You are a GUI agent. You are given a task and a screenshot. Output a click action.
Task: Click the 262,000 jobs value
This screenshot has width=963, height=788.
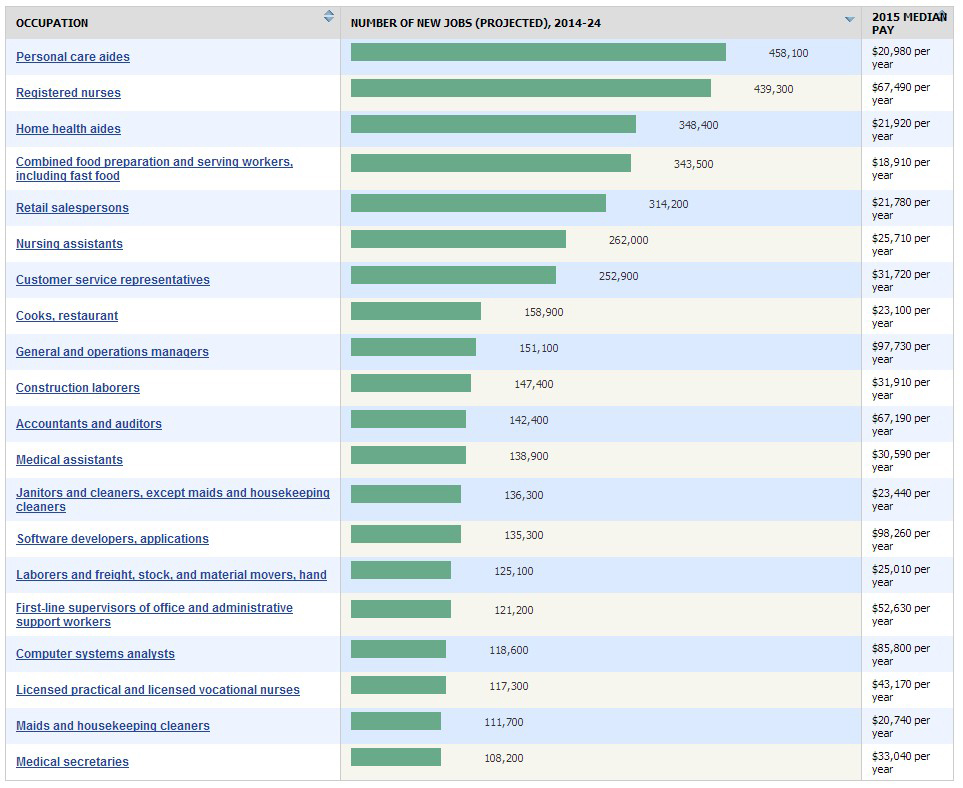point(628,240)
